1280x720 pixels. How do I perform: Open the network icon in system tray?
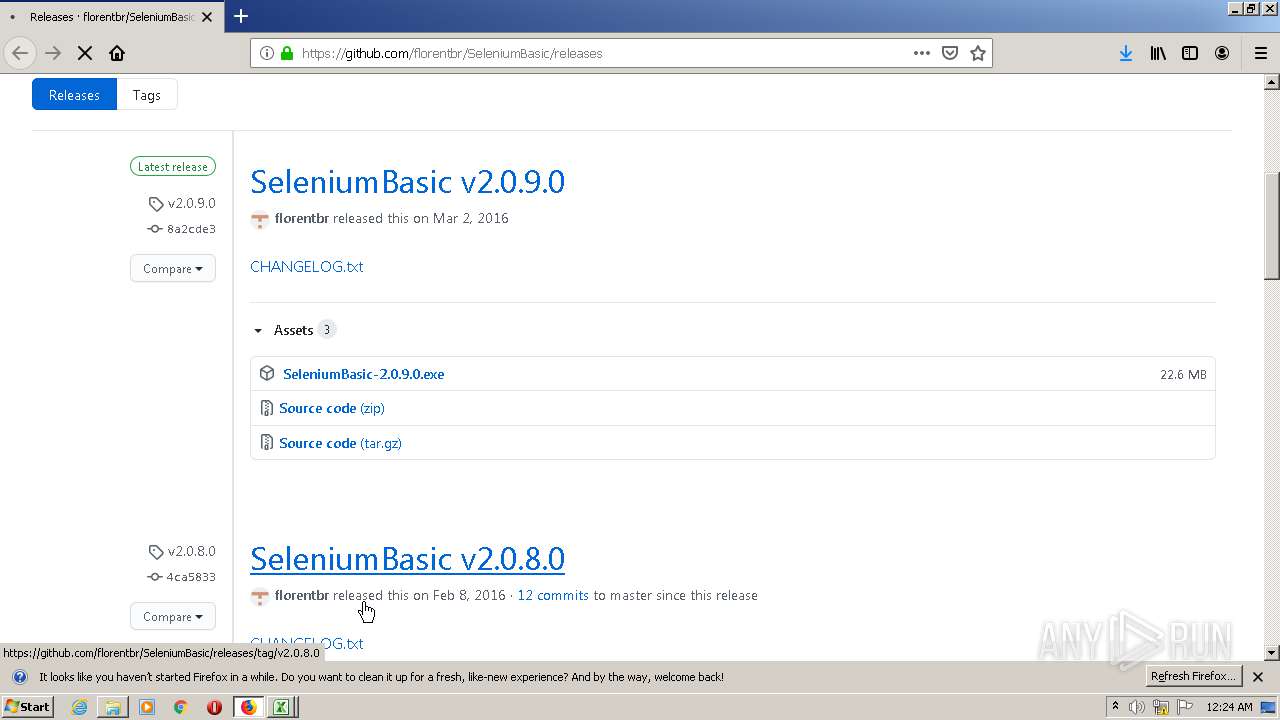1161,707
